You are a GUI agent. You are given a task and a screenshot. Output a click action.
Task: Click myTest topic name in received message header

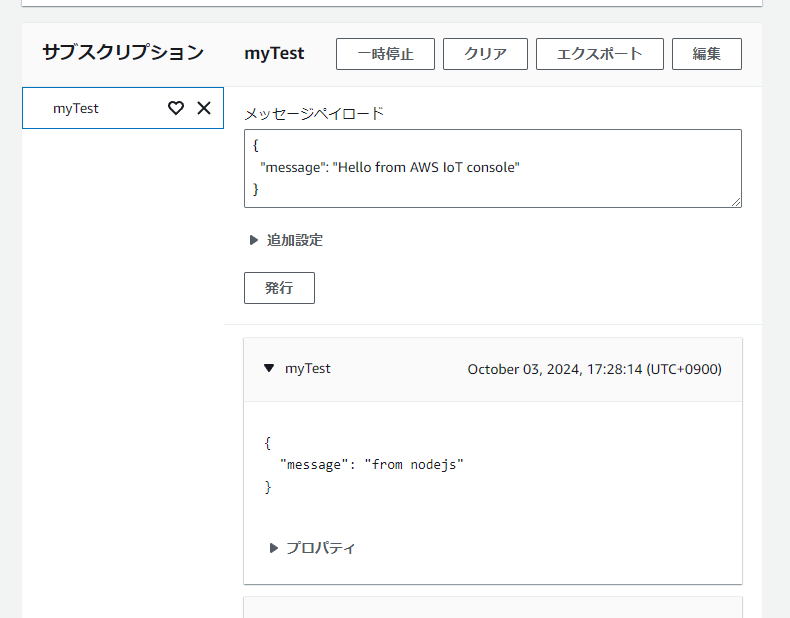(x=307, y=369)
